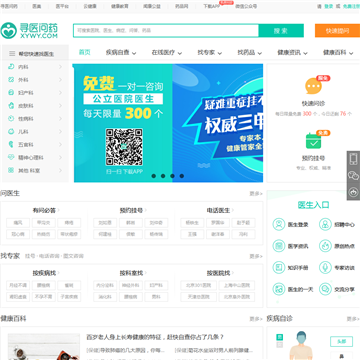Click the 医生登录 doctor icon
Image resolution: width=360 pixels, height=360 pixels.
pyautogui.click(x=279, y=225)
